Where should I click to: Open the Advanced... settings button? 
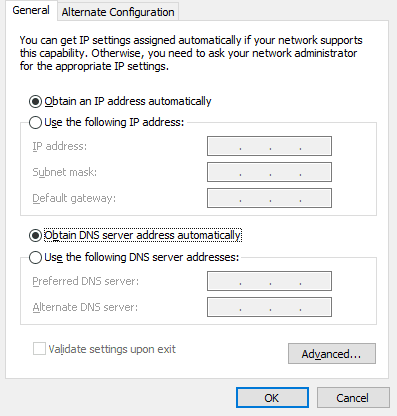tap(332, 354)
